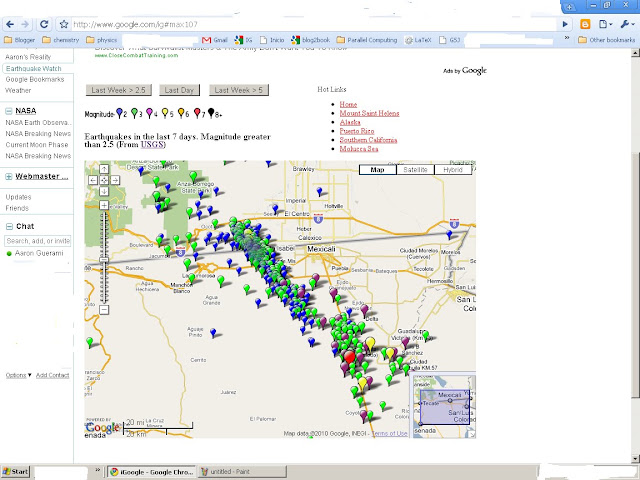The image size is (640, 480).
Task: Click the browser Forward arrow
Action: (25, 24)
